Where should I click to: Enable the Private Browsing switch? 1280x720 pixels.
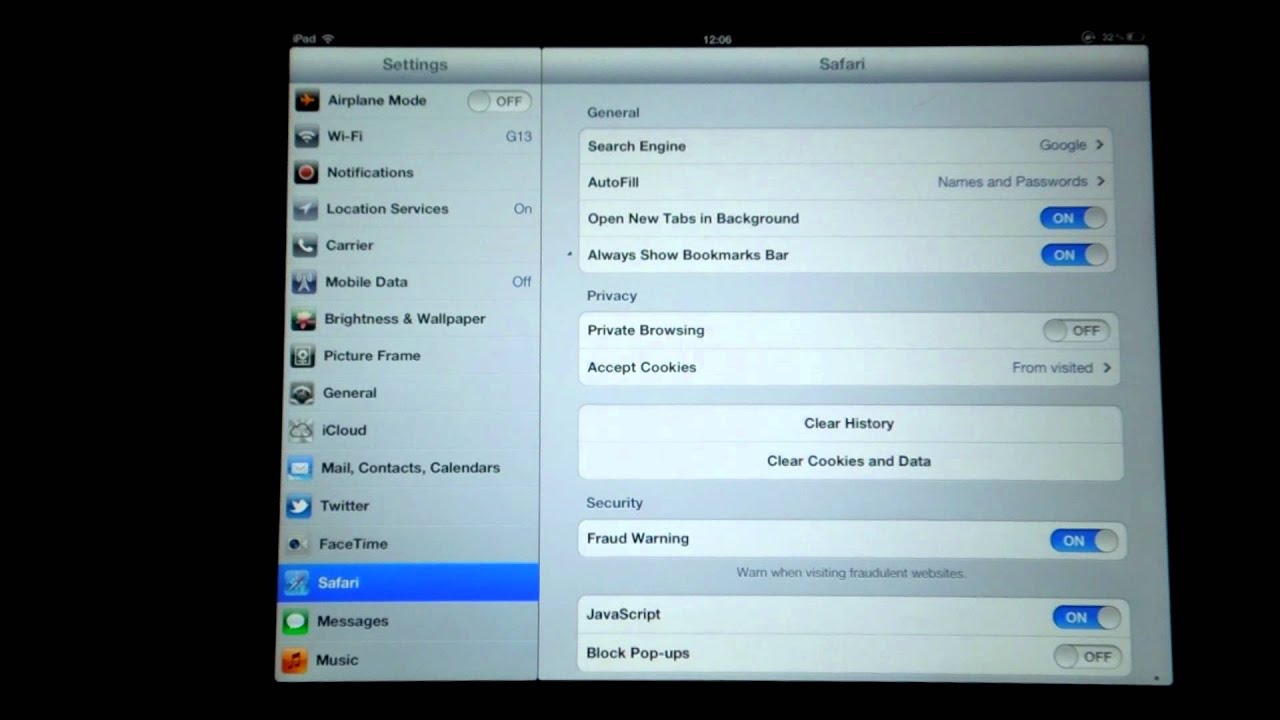pos(1076,330)
